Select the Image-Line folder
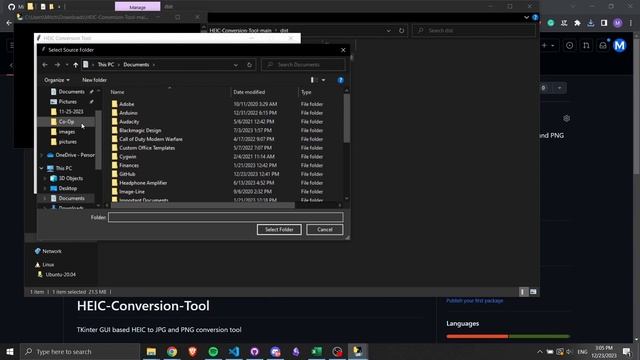 (x=132, y=191)
